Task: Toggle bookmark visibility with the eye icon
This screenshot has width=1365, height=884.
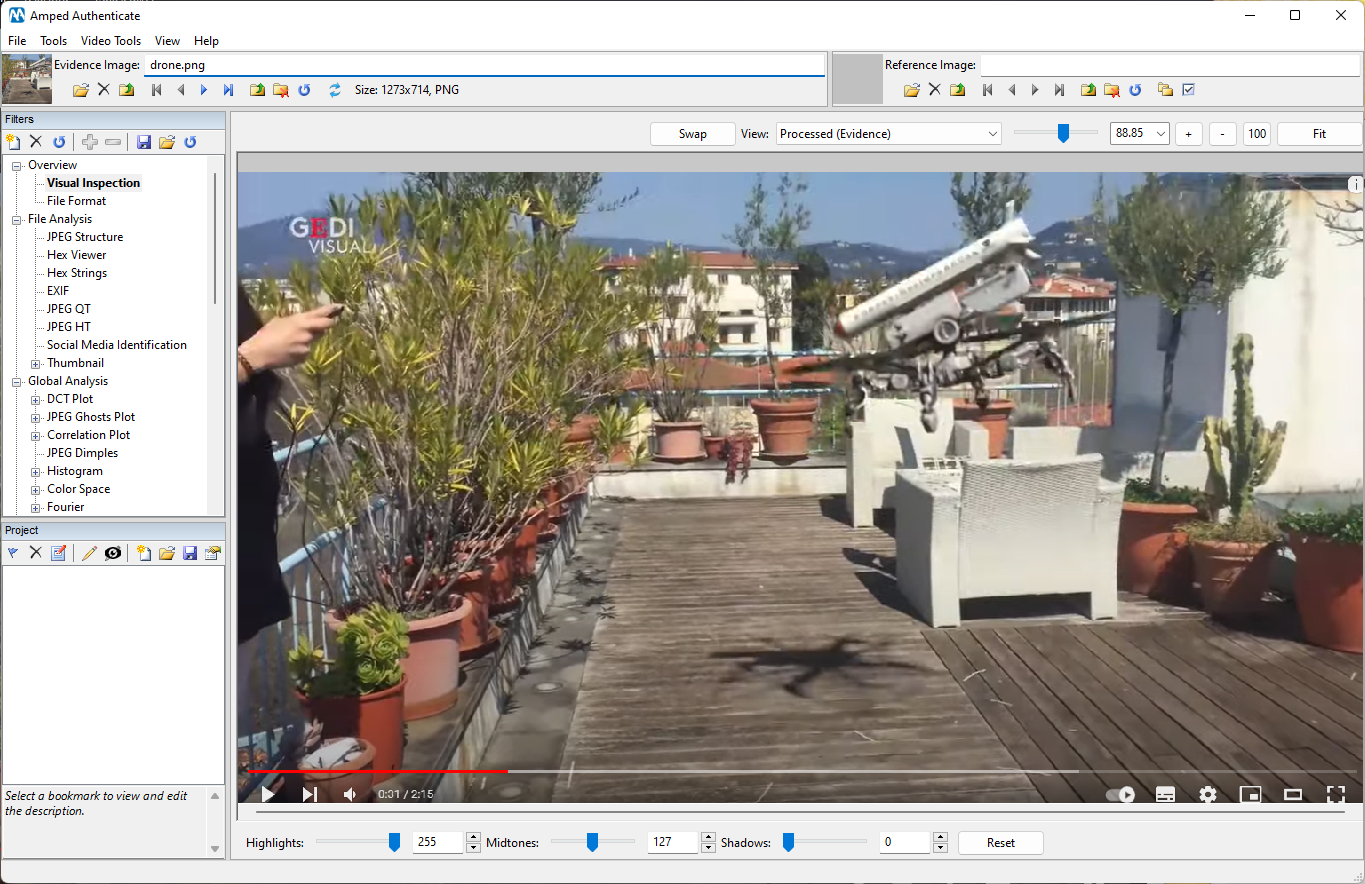Action: 113,552
